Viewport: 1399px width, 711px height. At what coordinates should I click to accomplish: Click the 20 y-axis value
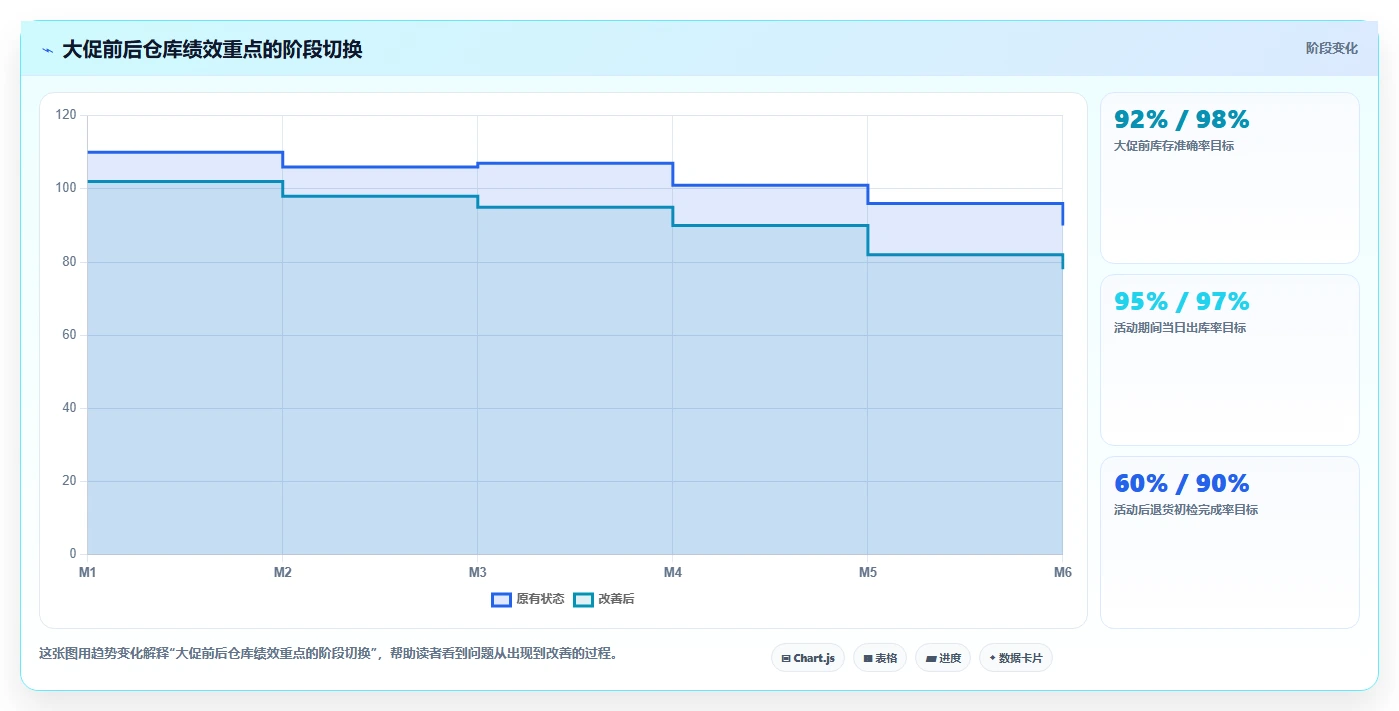click(x=69, y=481)
